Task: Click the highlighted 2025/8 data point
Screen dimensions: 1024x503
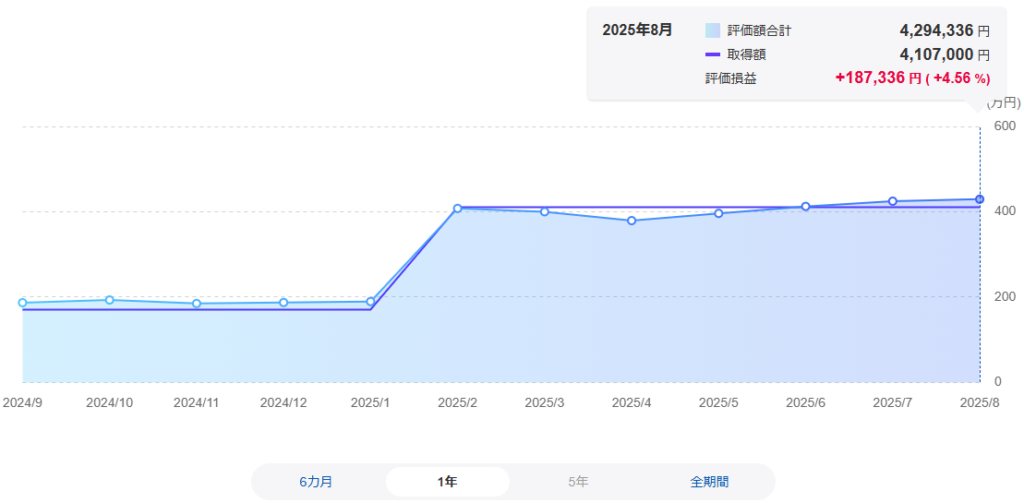Action: point(979,200)
